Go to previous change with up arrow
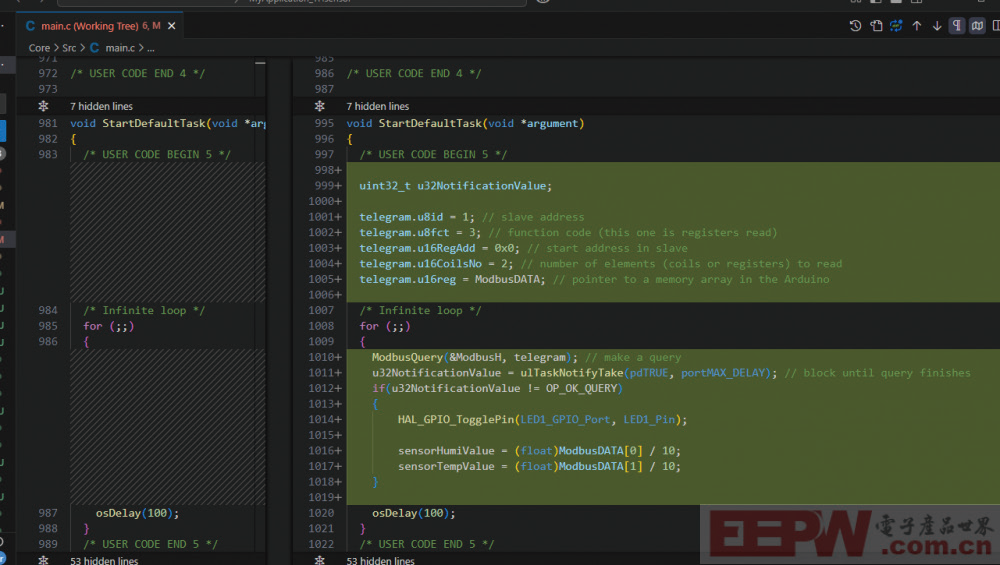The image size is (1000, 565). click(x=916, y=26)
